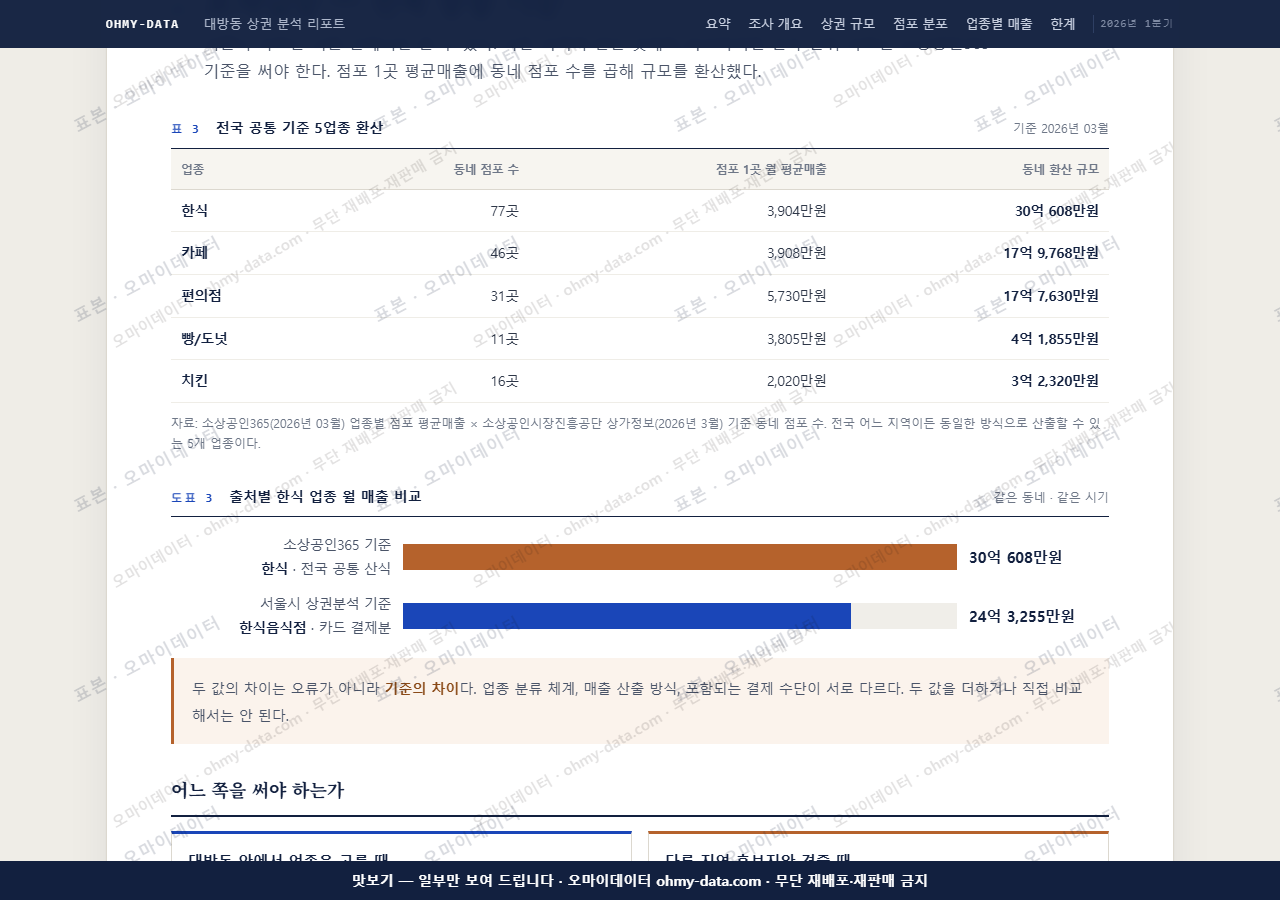Click the 3,805만원 average sales cell
Screen dimensions: 1280x900
coord(797,338)
